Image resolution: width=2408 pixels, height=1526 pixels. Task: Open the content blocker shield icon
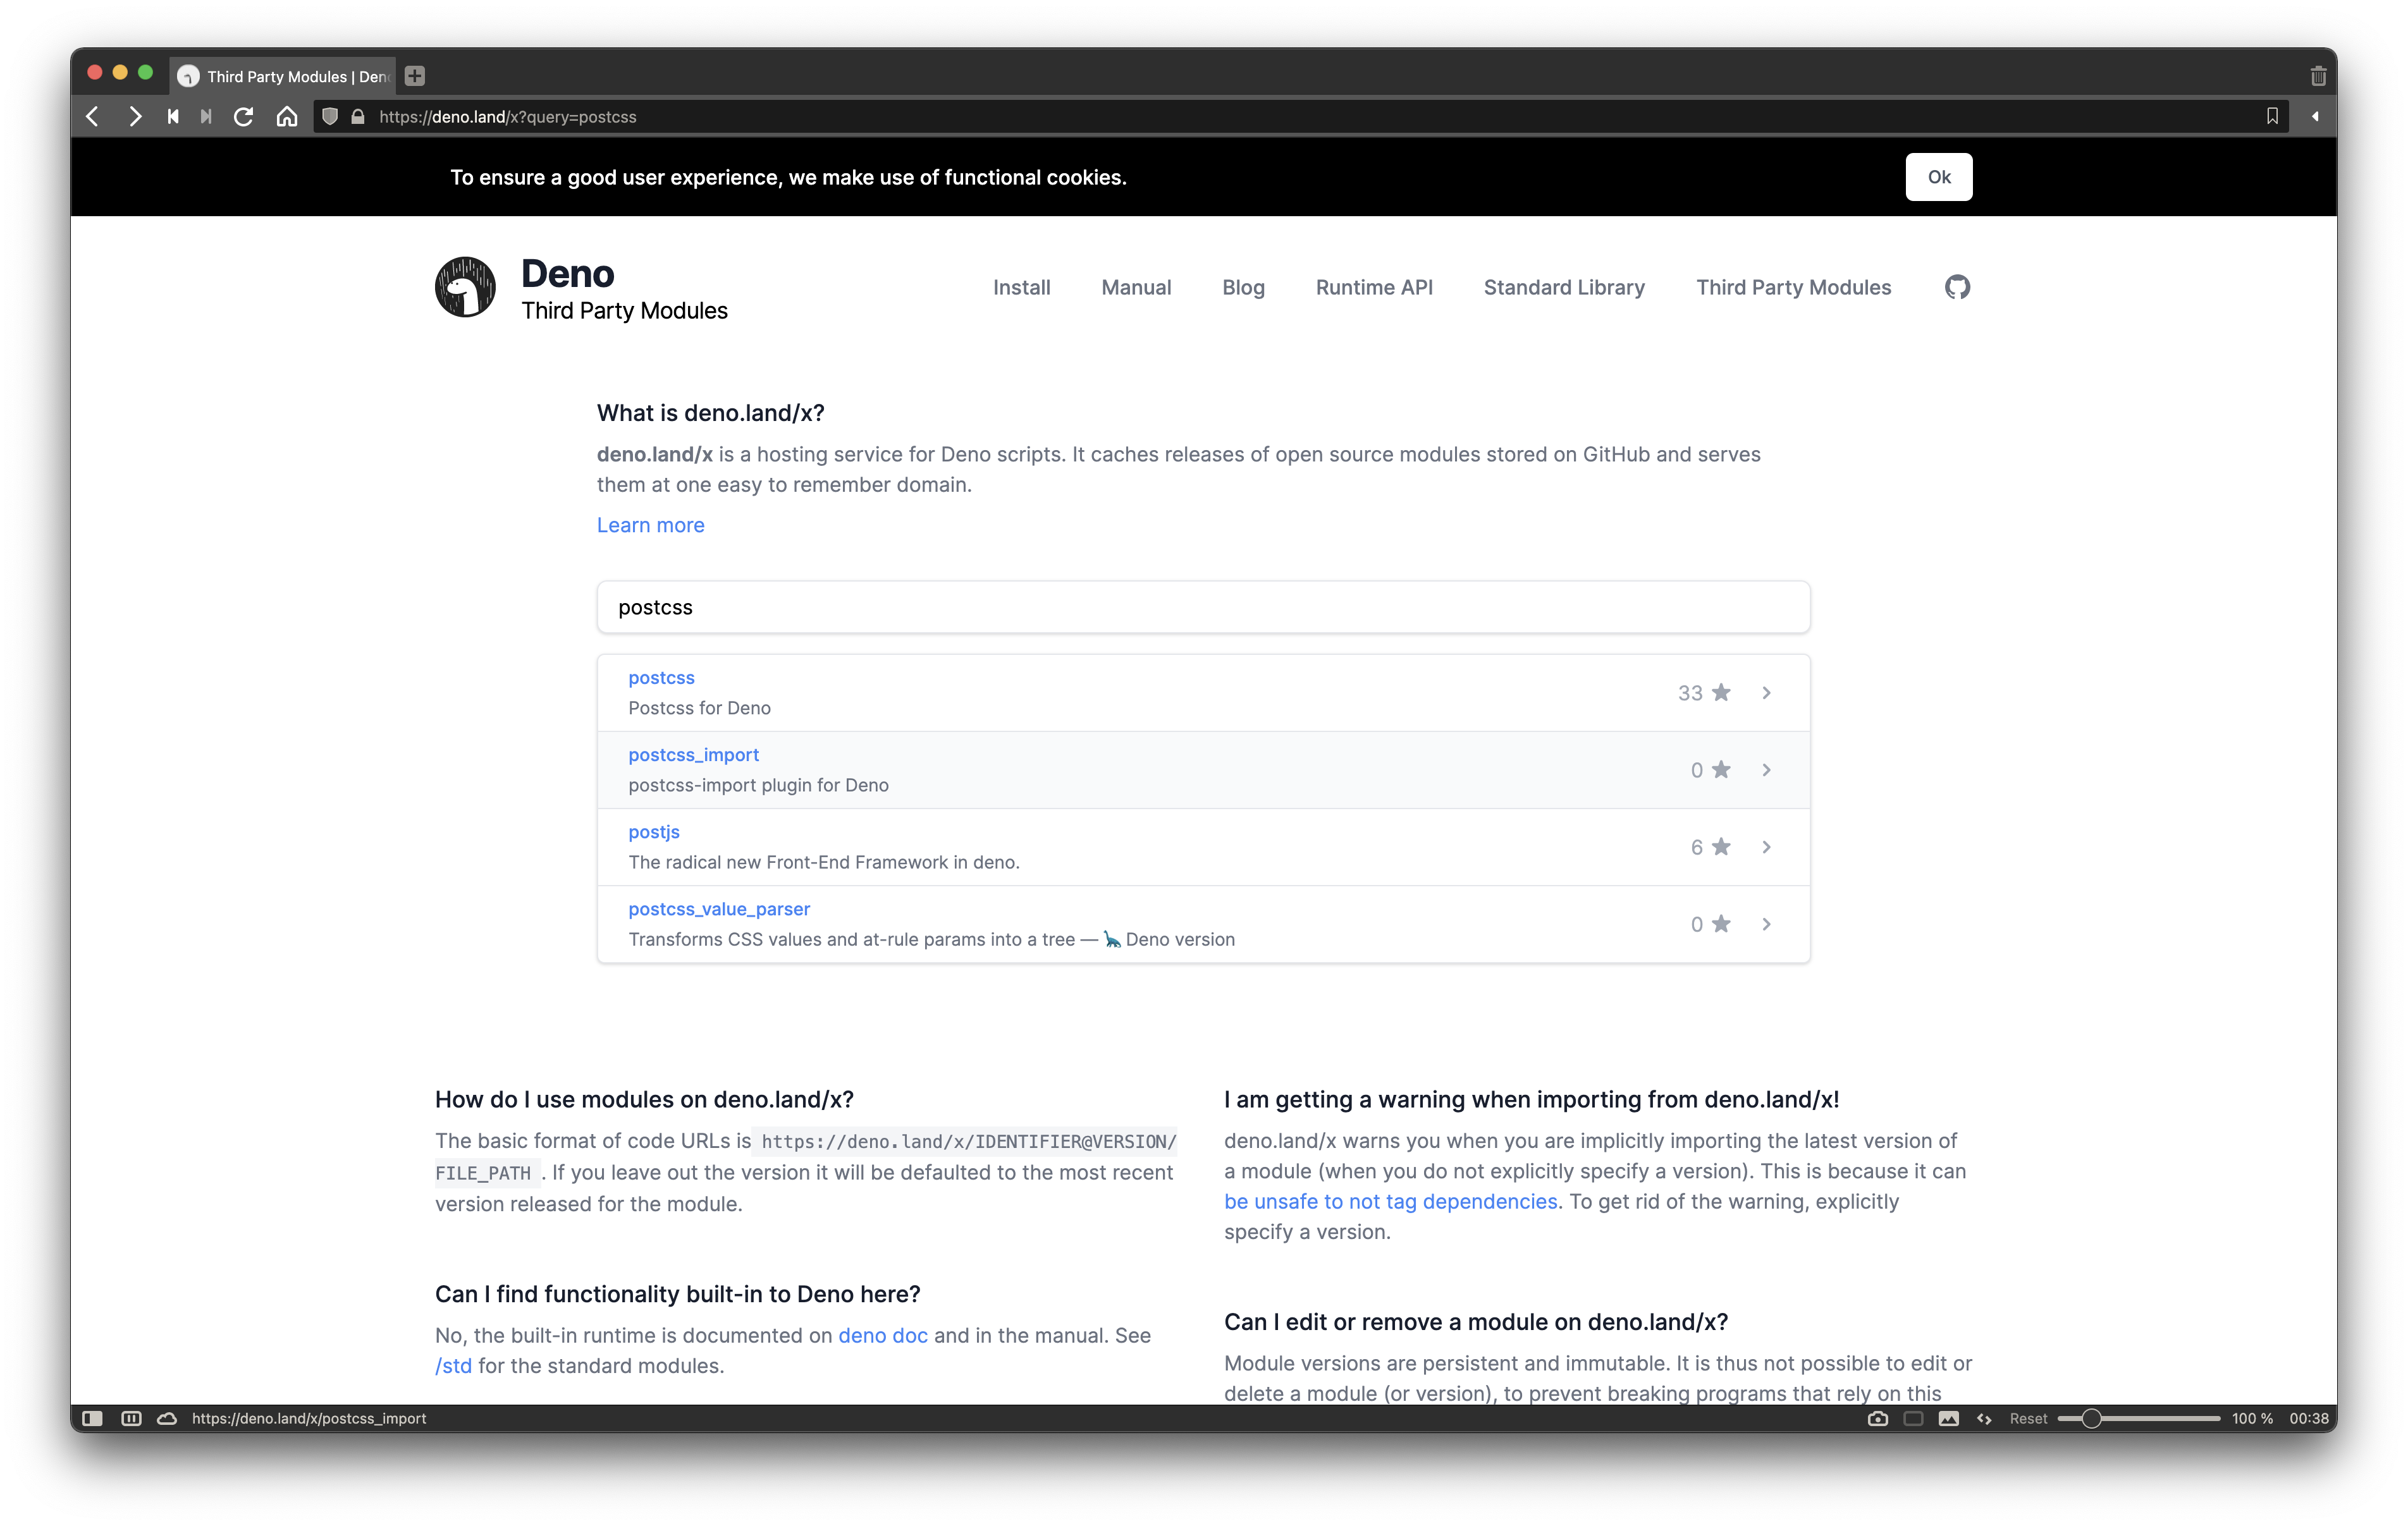tap(330, 117)
